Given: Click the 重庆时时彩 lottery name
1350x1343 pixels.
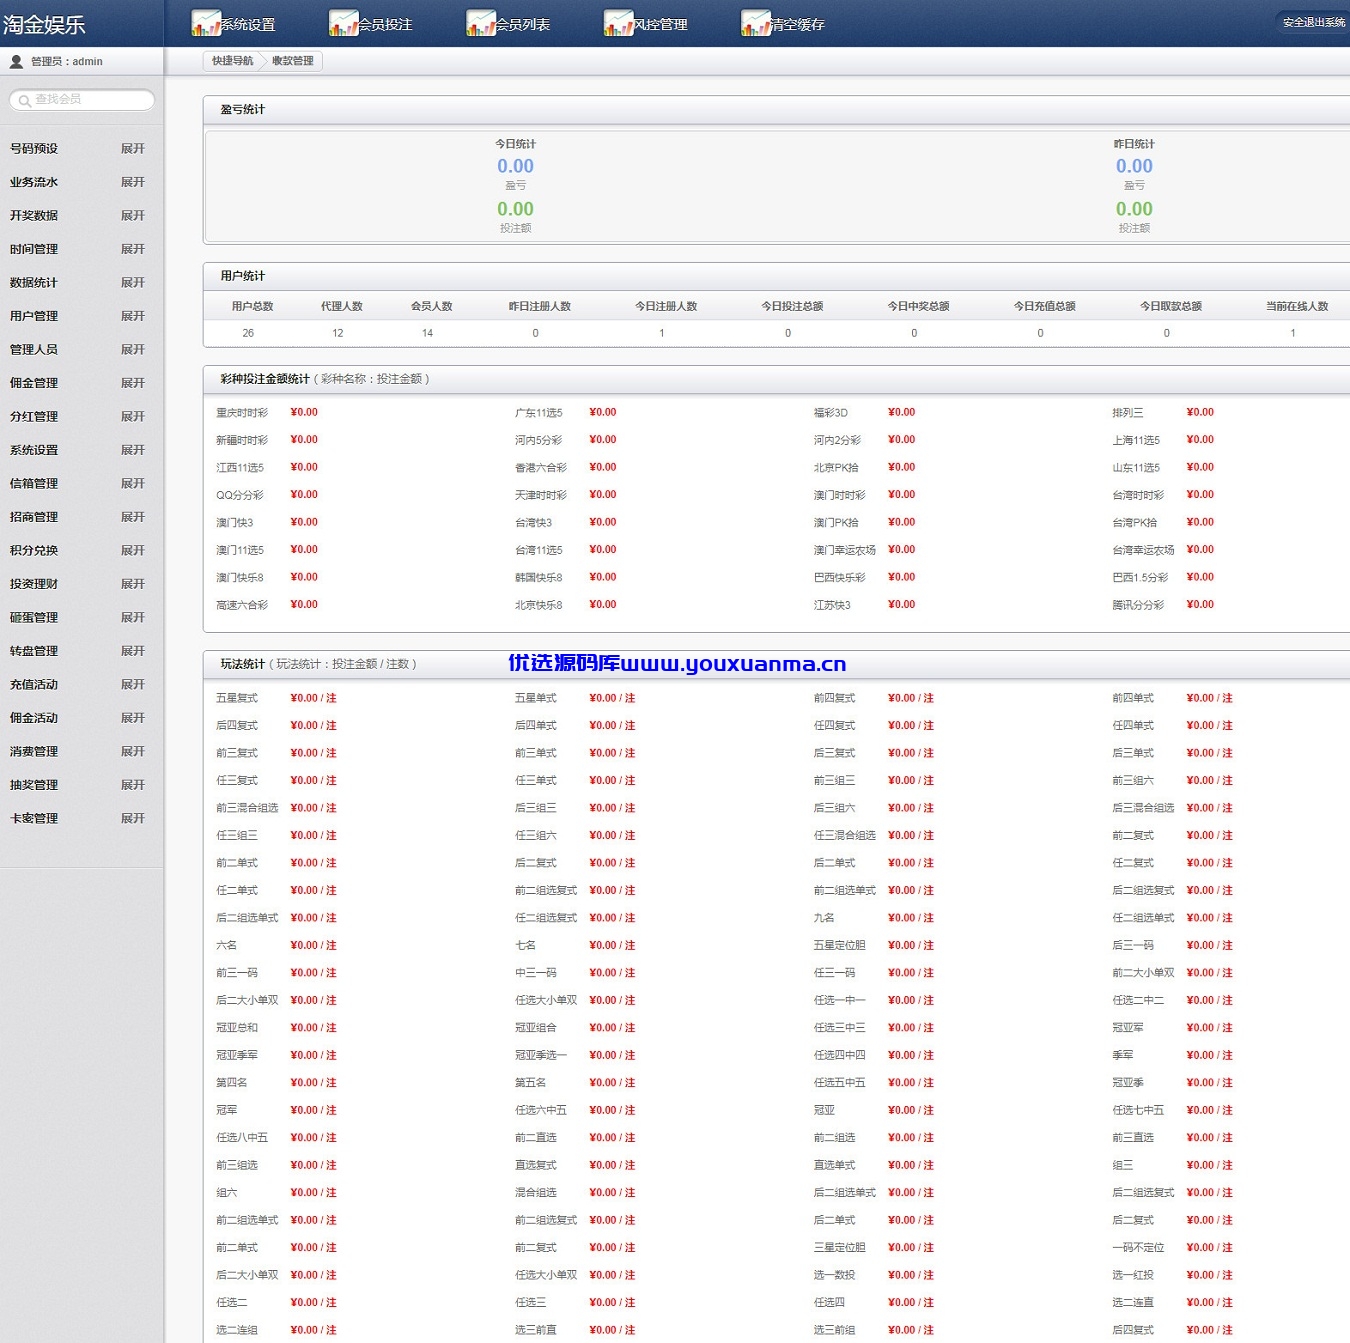Looking at the screenshot, I should [242, 413].
